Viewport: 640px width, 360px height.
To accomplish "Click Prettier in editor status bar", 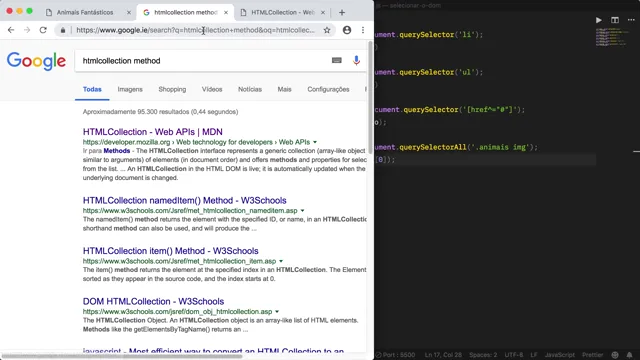I will click(x=593, y=355).
